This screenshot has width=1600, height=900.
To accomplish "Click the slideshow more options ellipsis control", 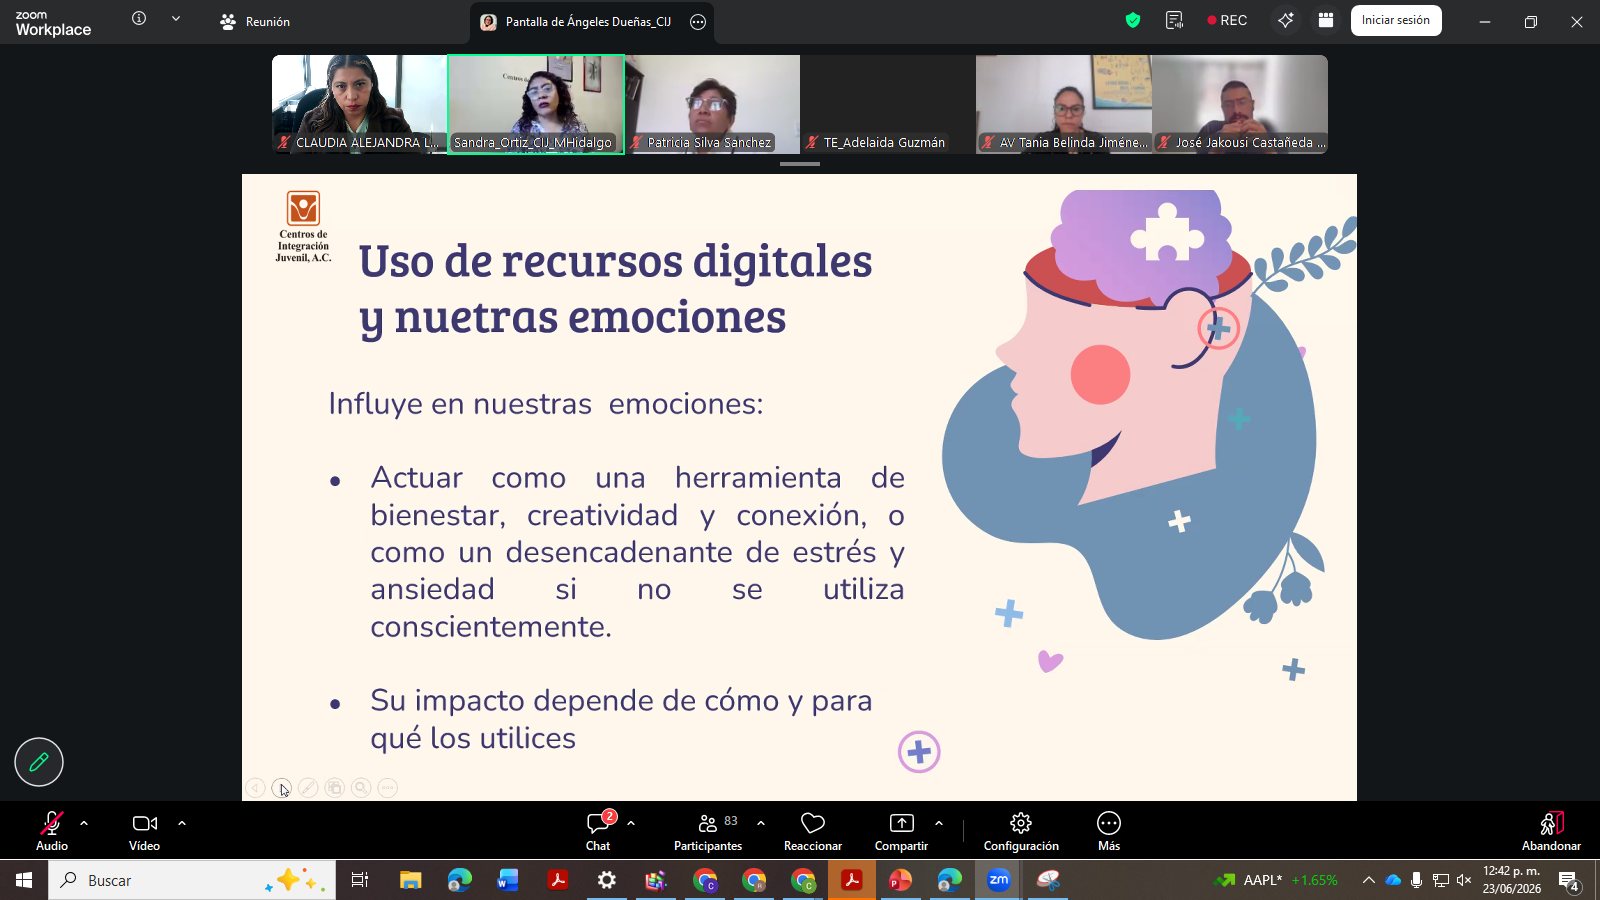I will [388, 788].
